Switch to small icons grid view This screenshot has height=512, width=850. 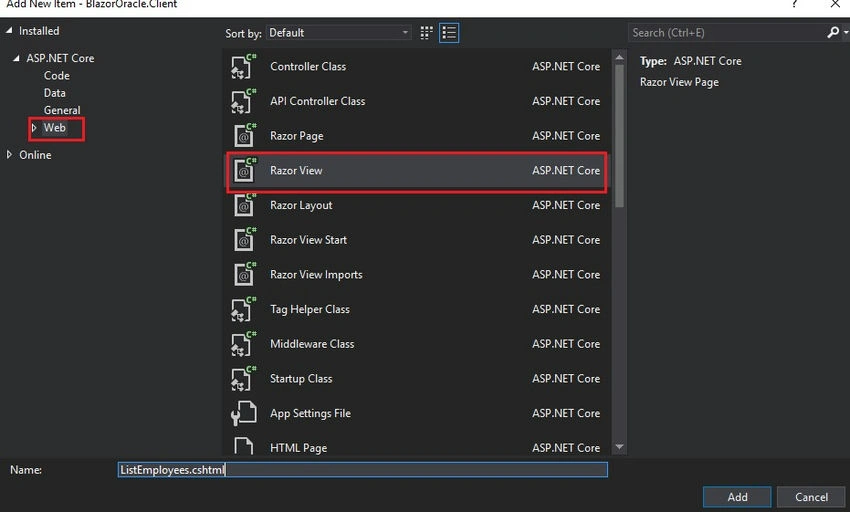(427, 33)
